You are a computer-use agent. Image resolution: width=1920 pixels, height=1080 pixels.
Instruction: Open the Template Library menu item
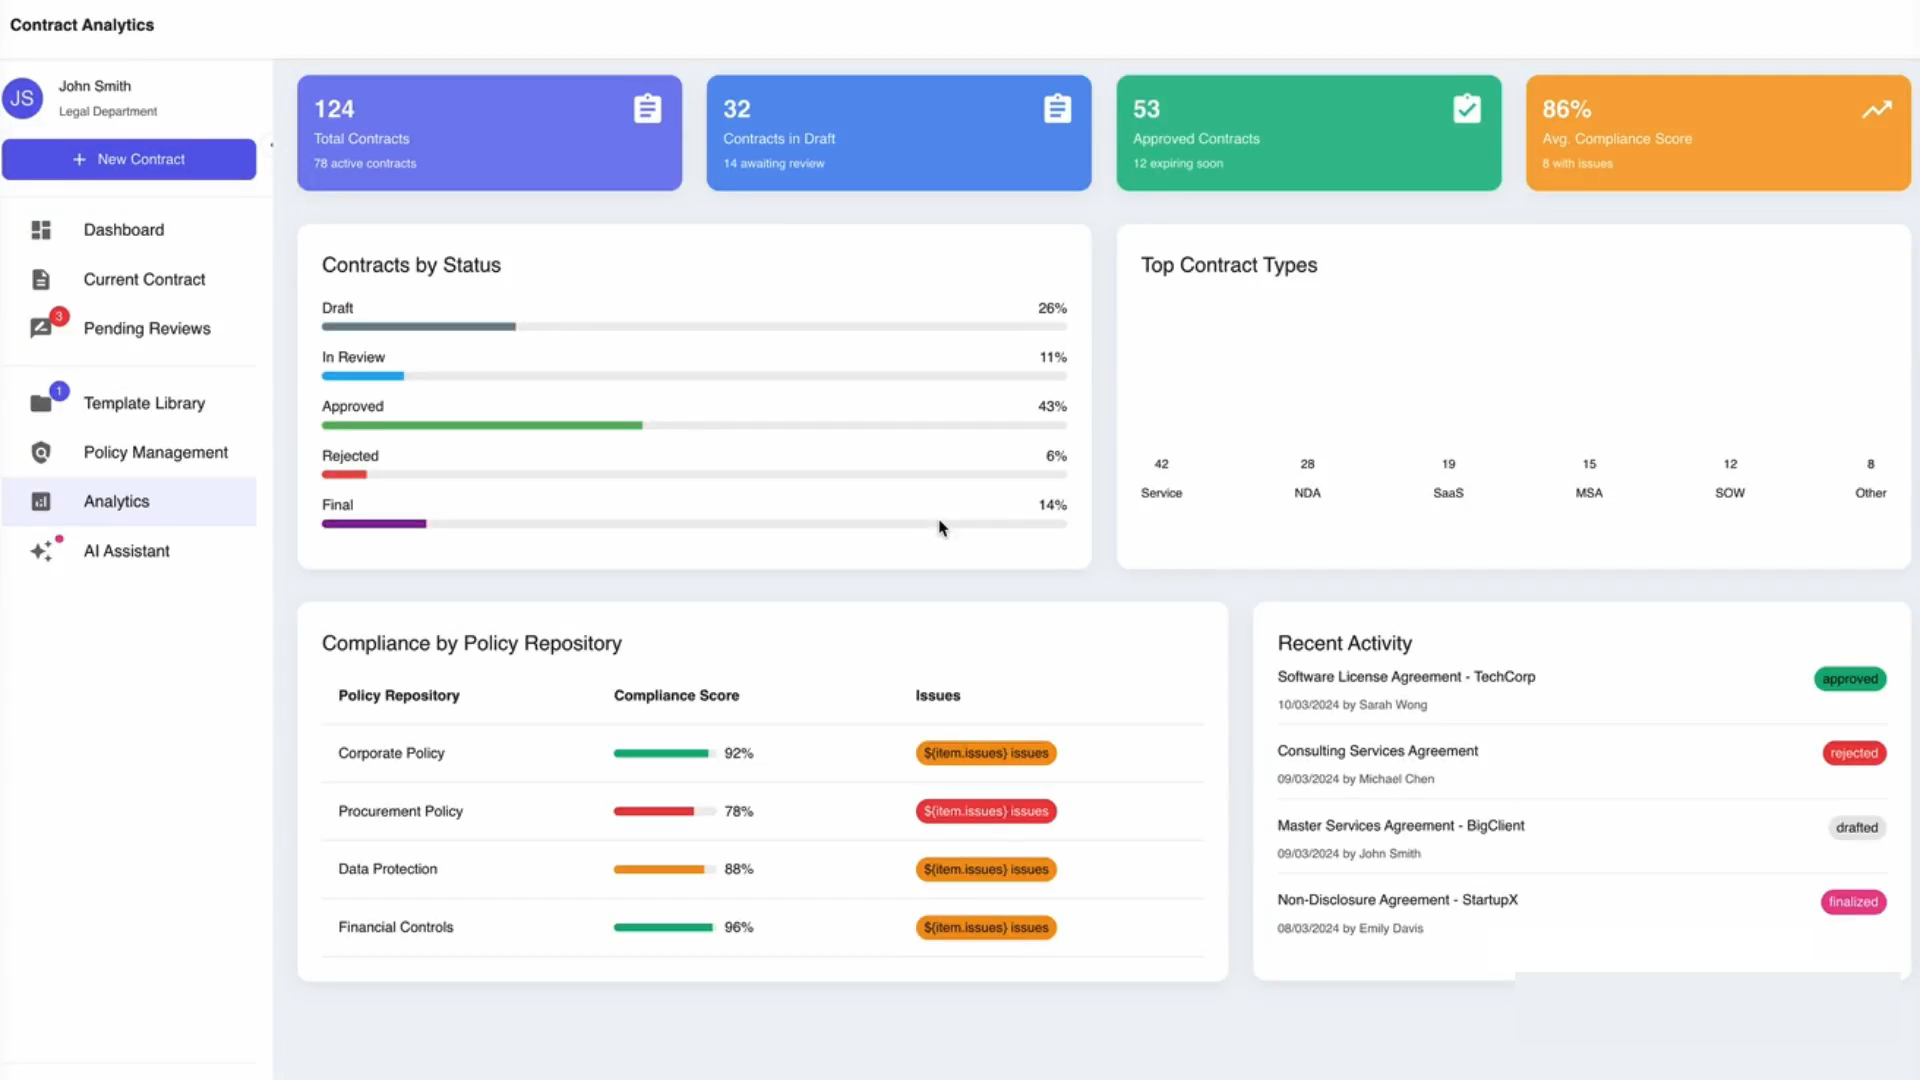144,403
